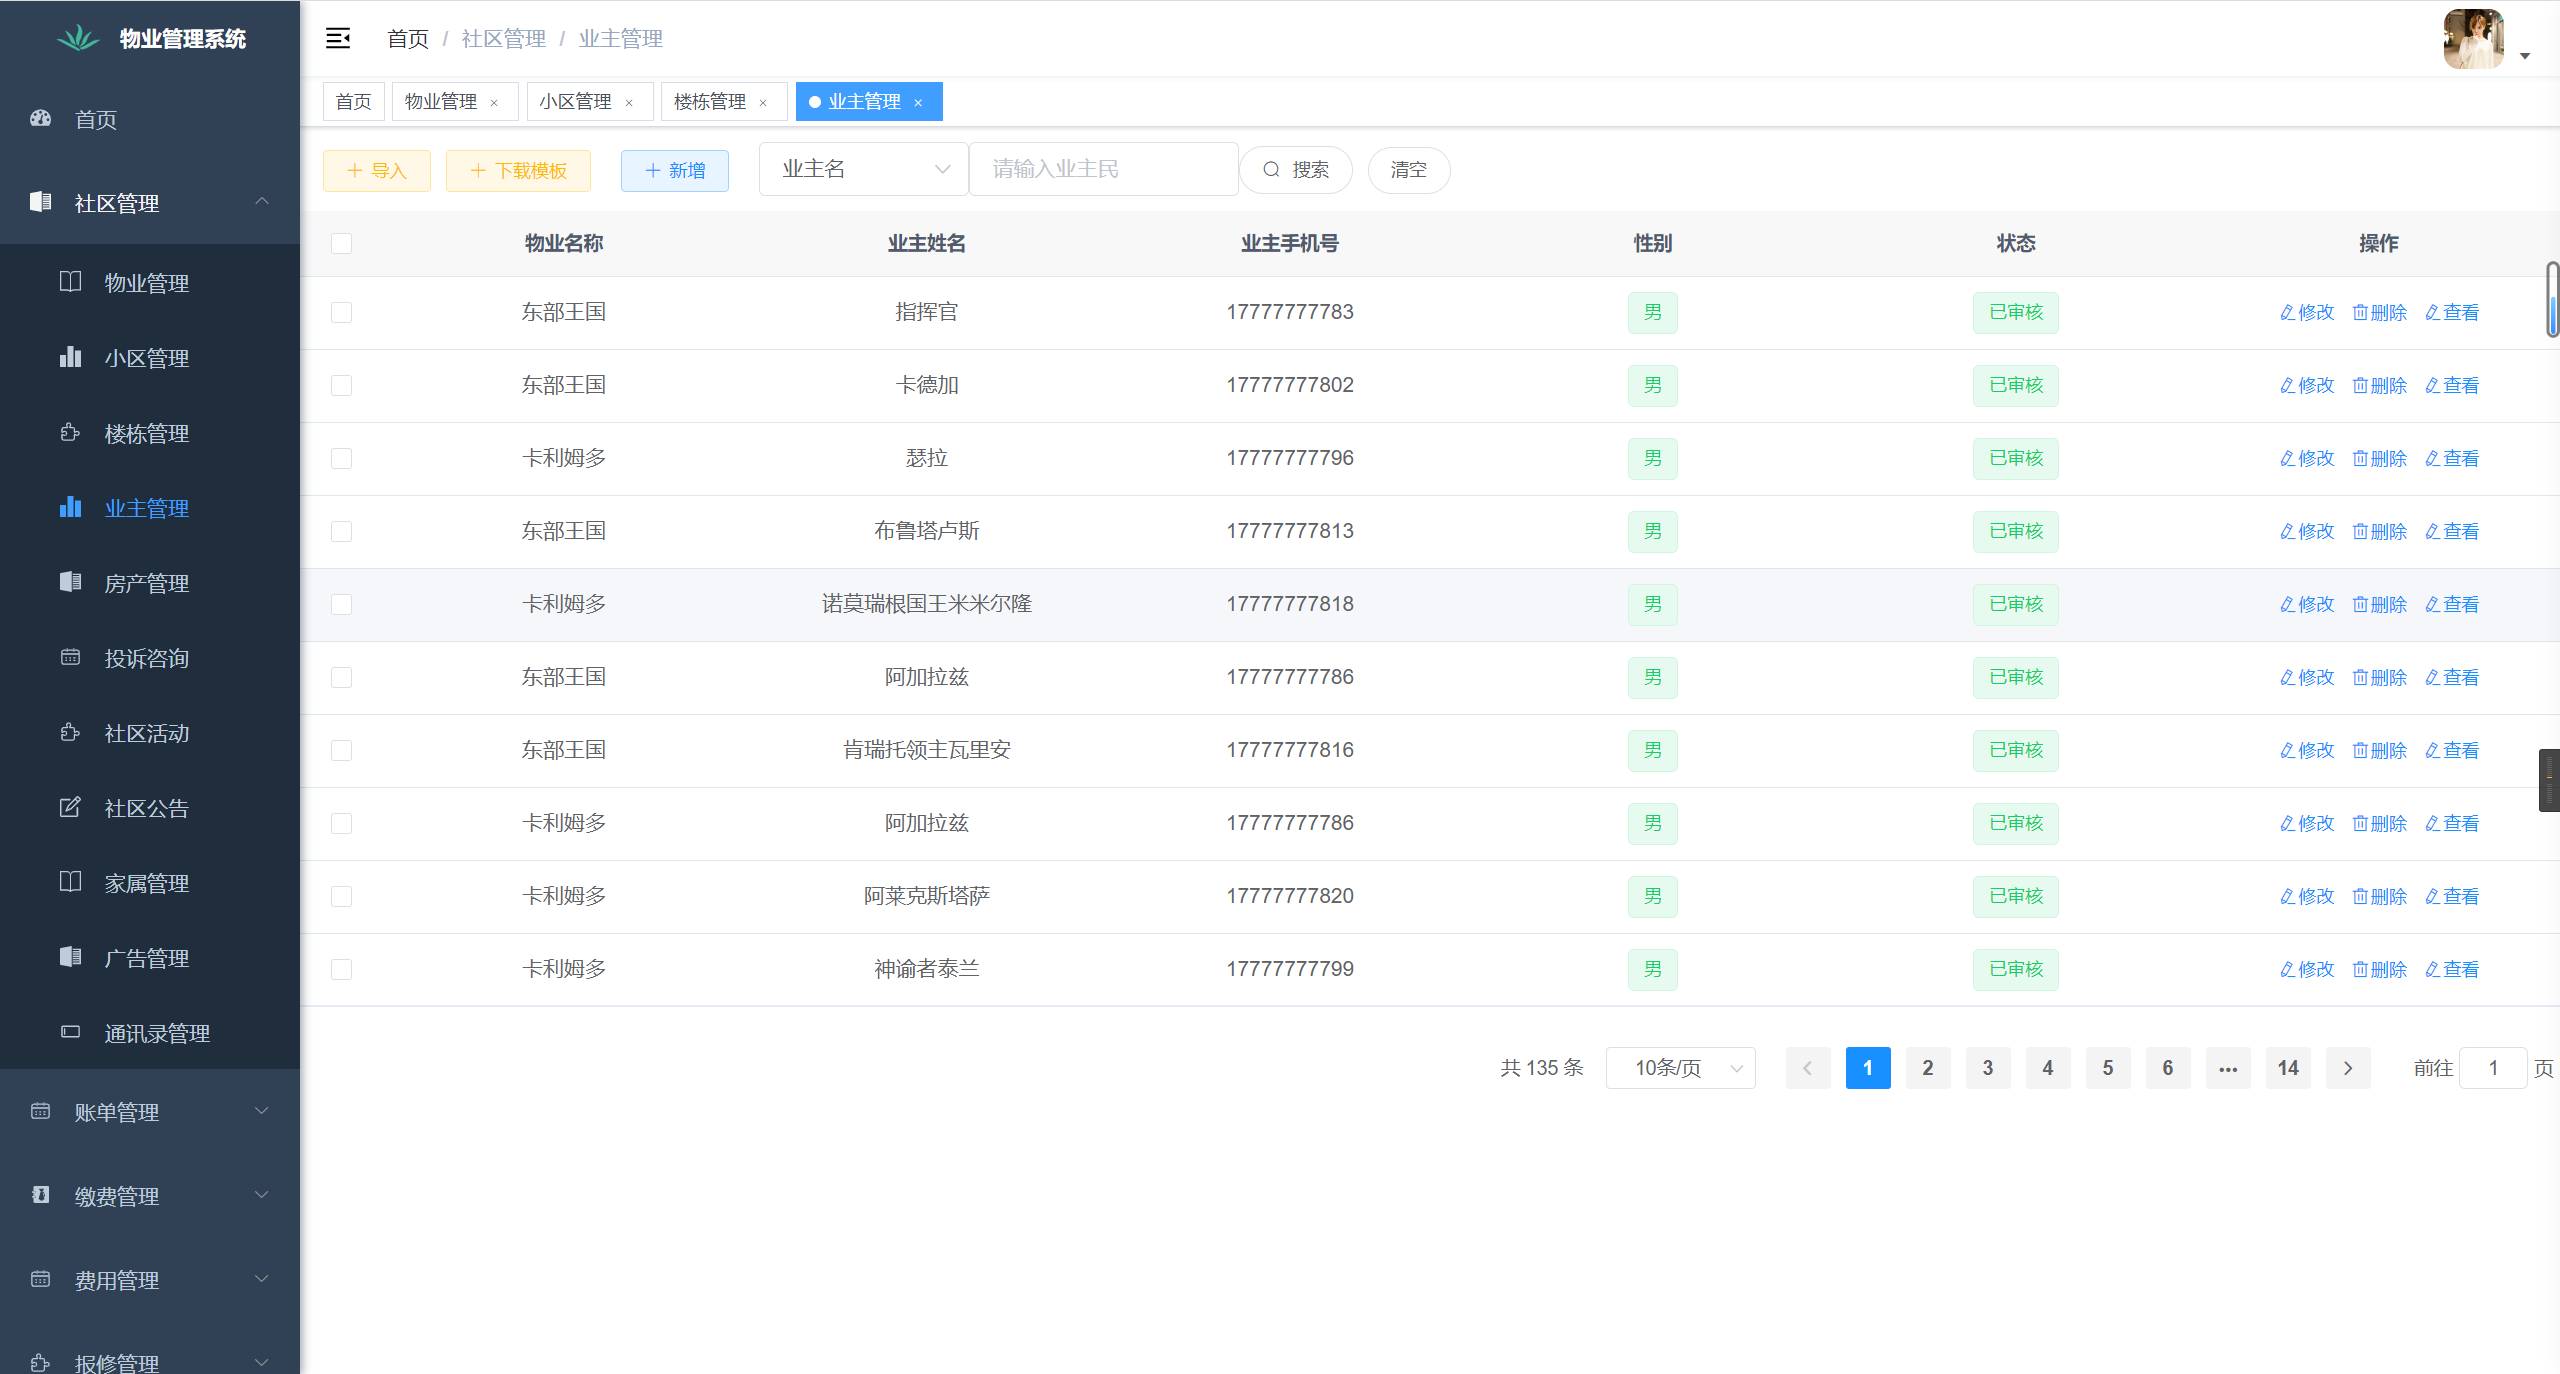Collapse the 社区管理 sidebar group

coord(150,202)
